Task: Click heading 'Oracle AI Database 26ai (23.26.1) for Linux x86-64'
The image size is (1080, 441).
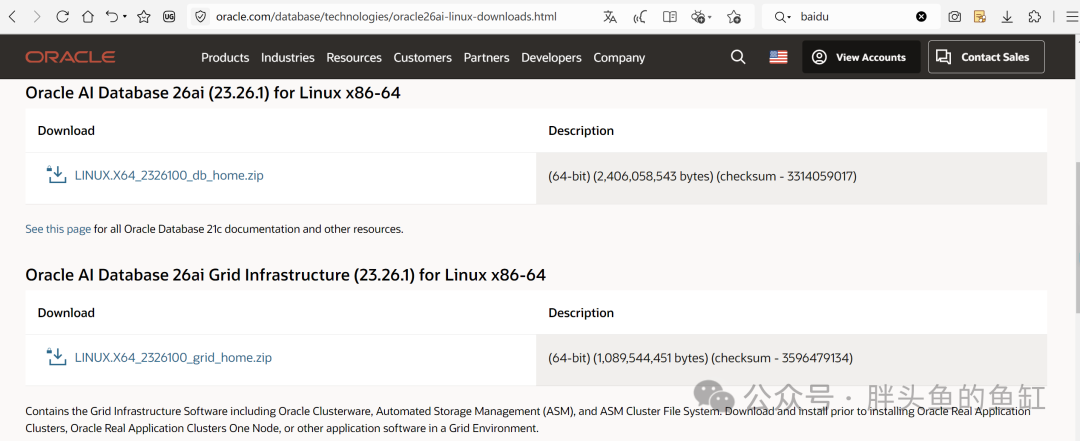Action: 213,93
